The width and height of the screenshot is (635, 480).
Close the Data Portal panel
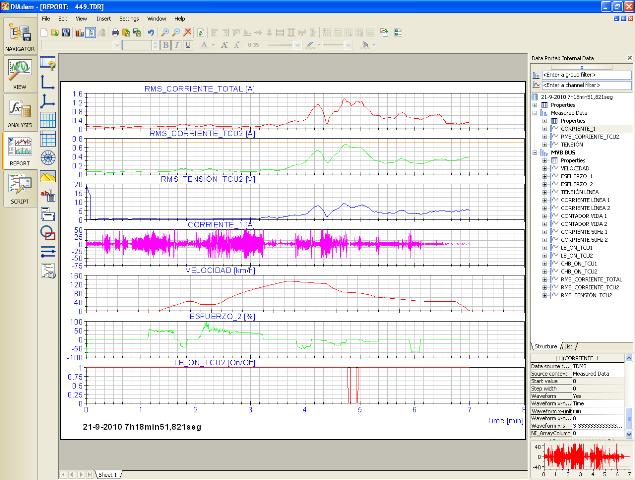point(630,58)
